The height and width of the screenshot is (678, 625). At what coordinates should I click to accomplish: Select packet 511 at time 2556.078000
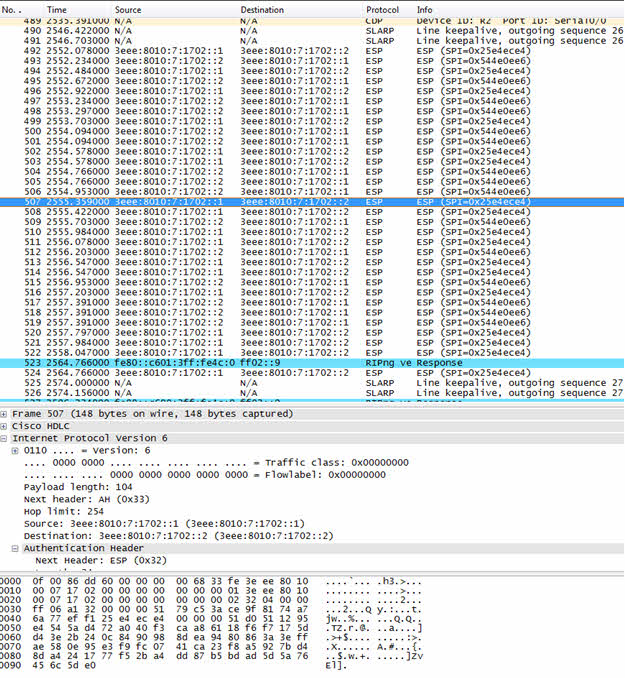pyautogui.click(x=312, y=242)
